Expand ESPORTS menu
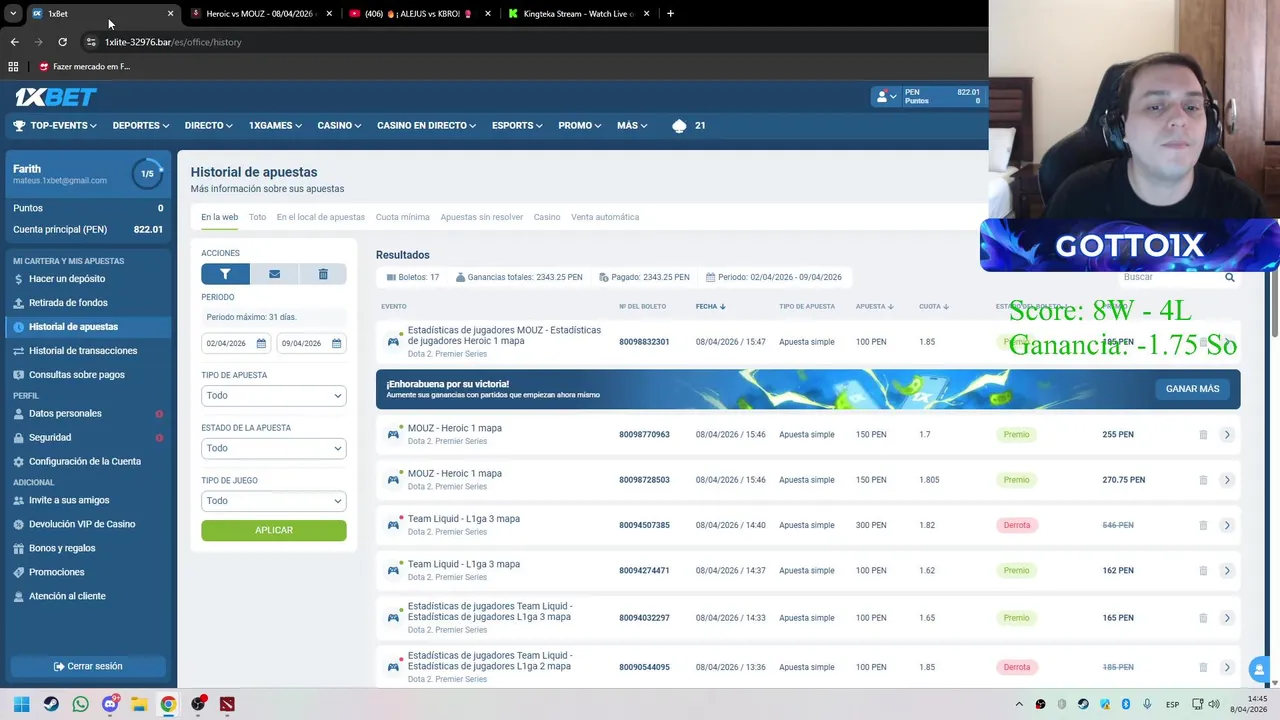Viewport: 1280px width, 720px height. (x=517, y=126)
